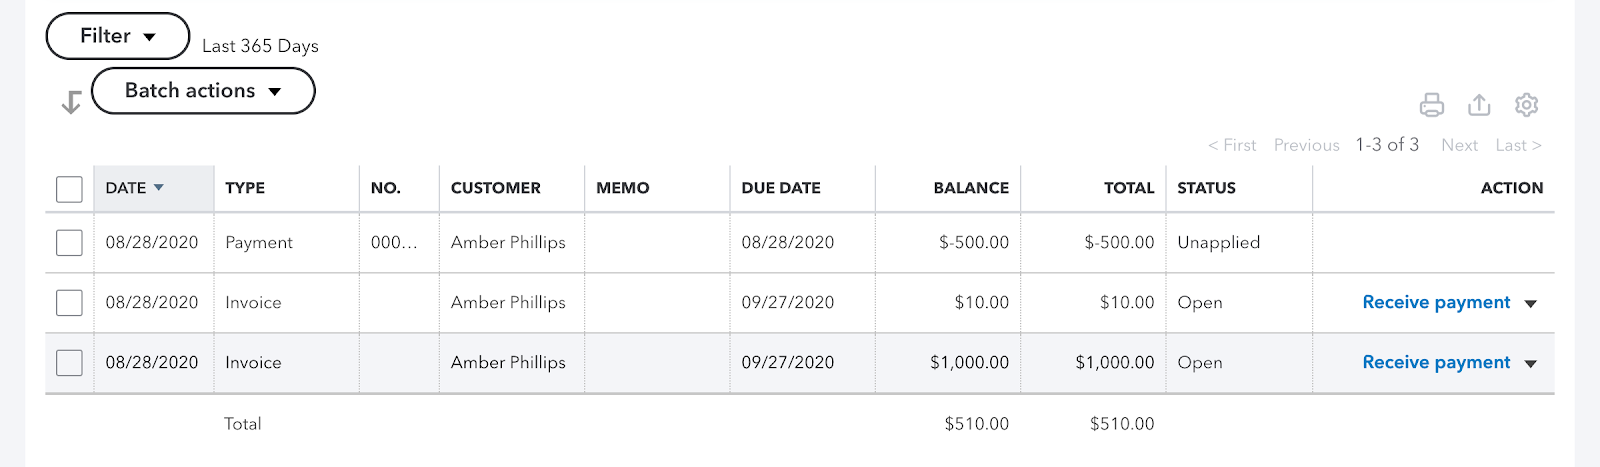Expand action arrow for $10.00 invoice
The height and width of the screenshot is (467, 1600).
(1531, 304)
